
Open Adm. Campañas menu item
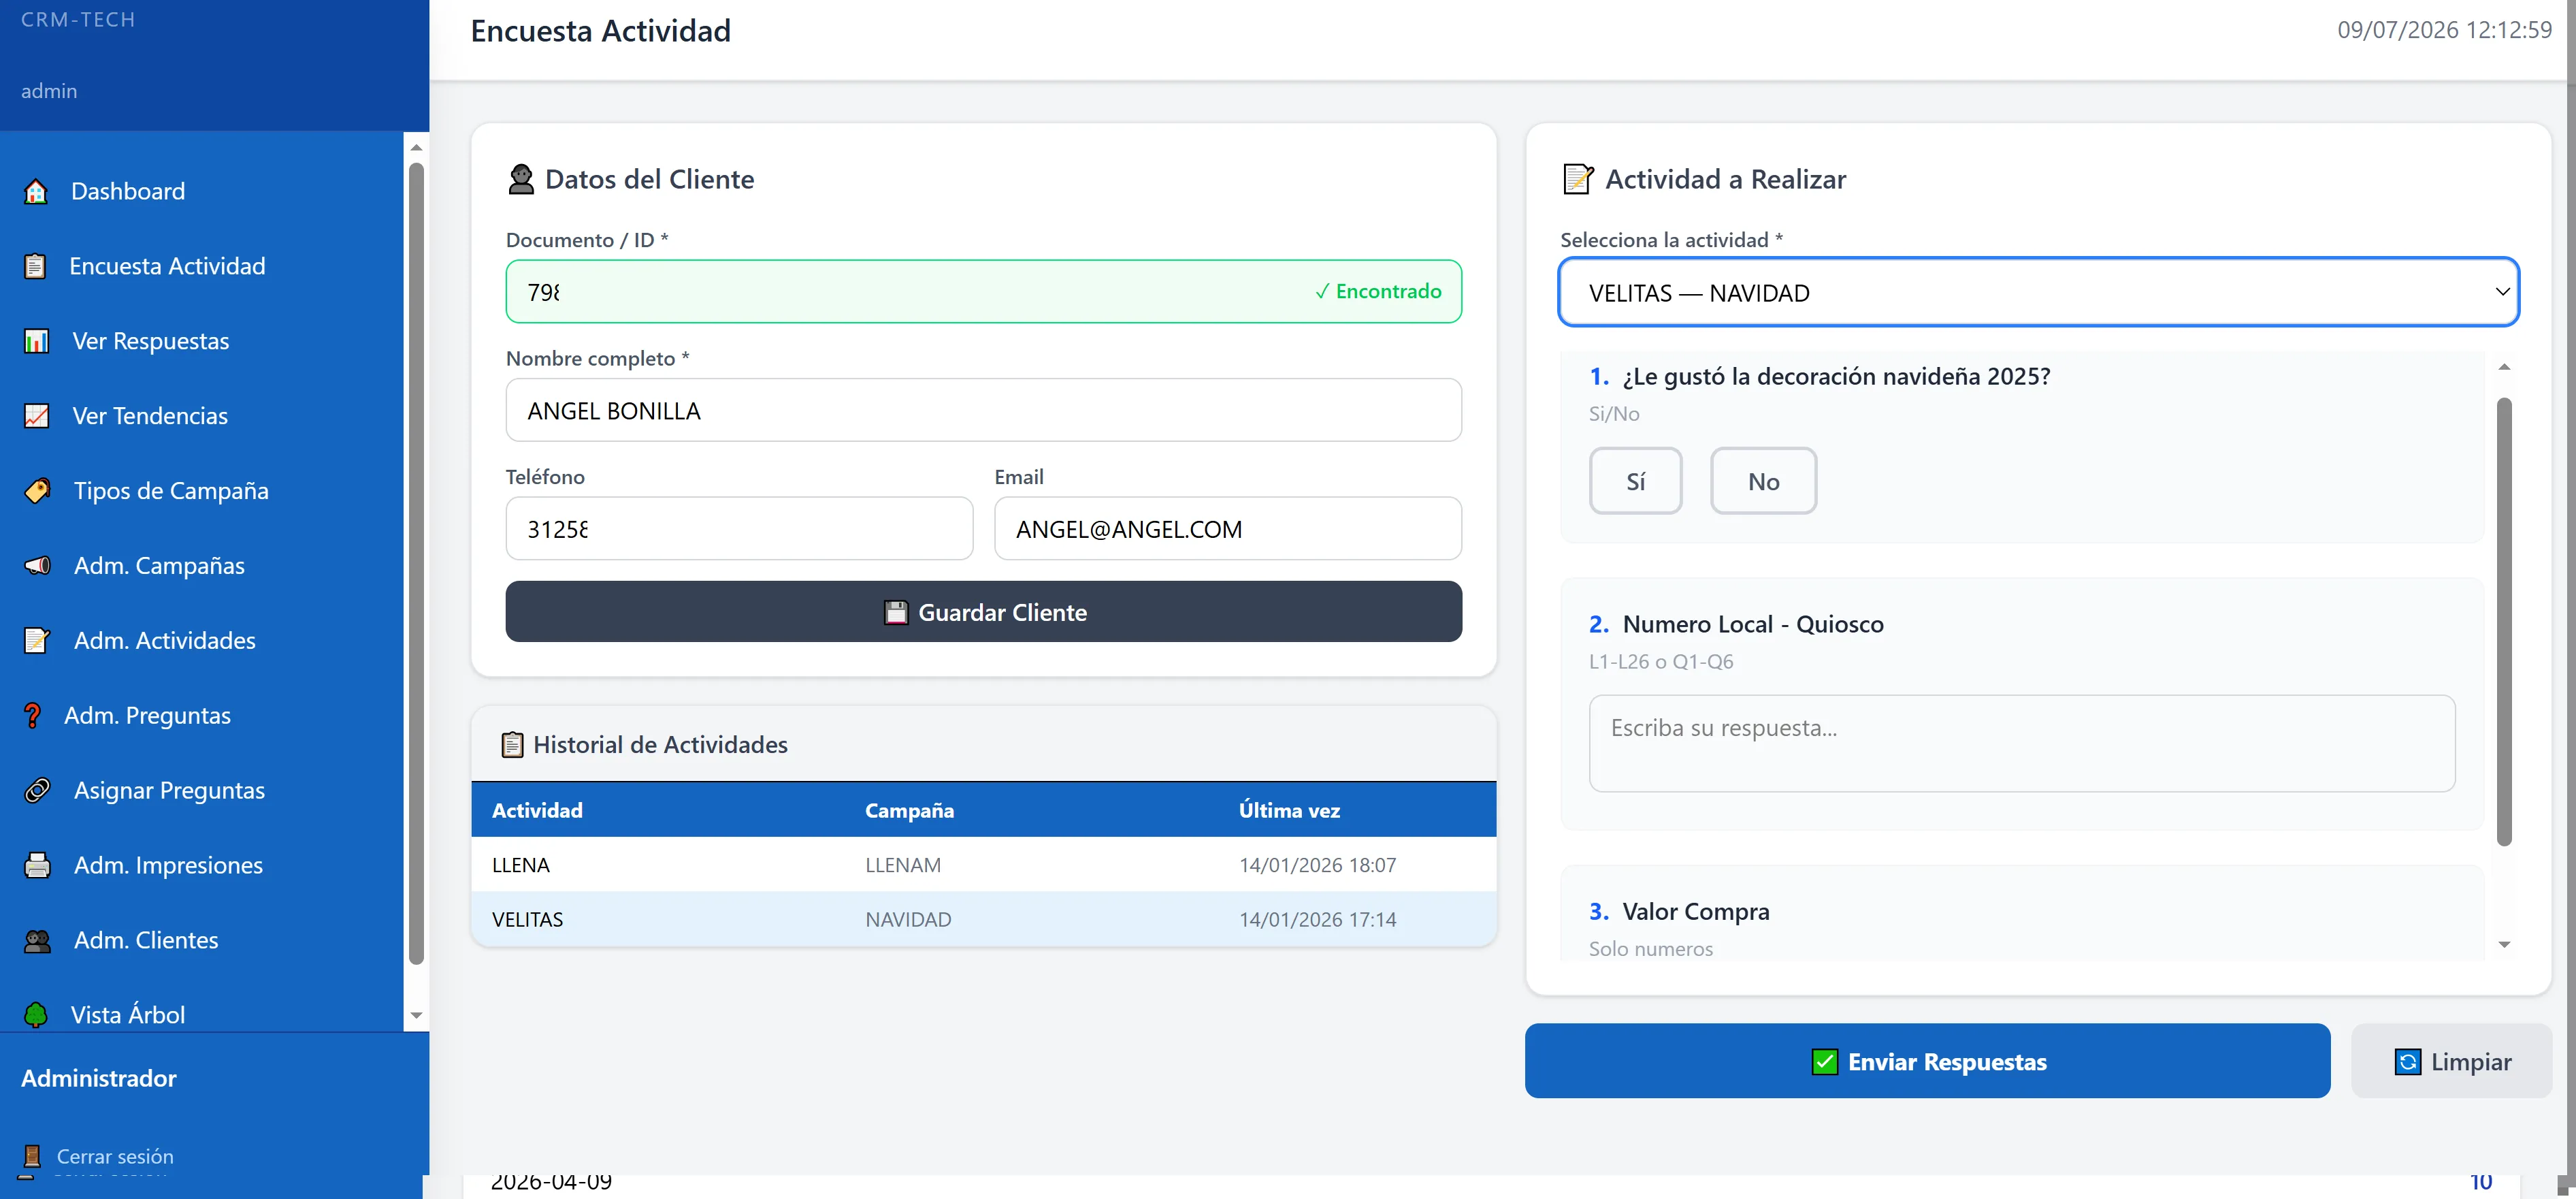point(159,566)
